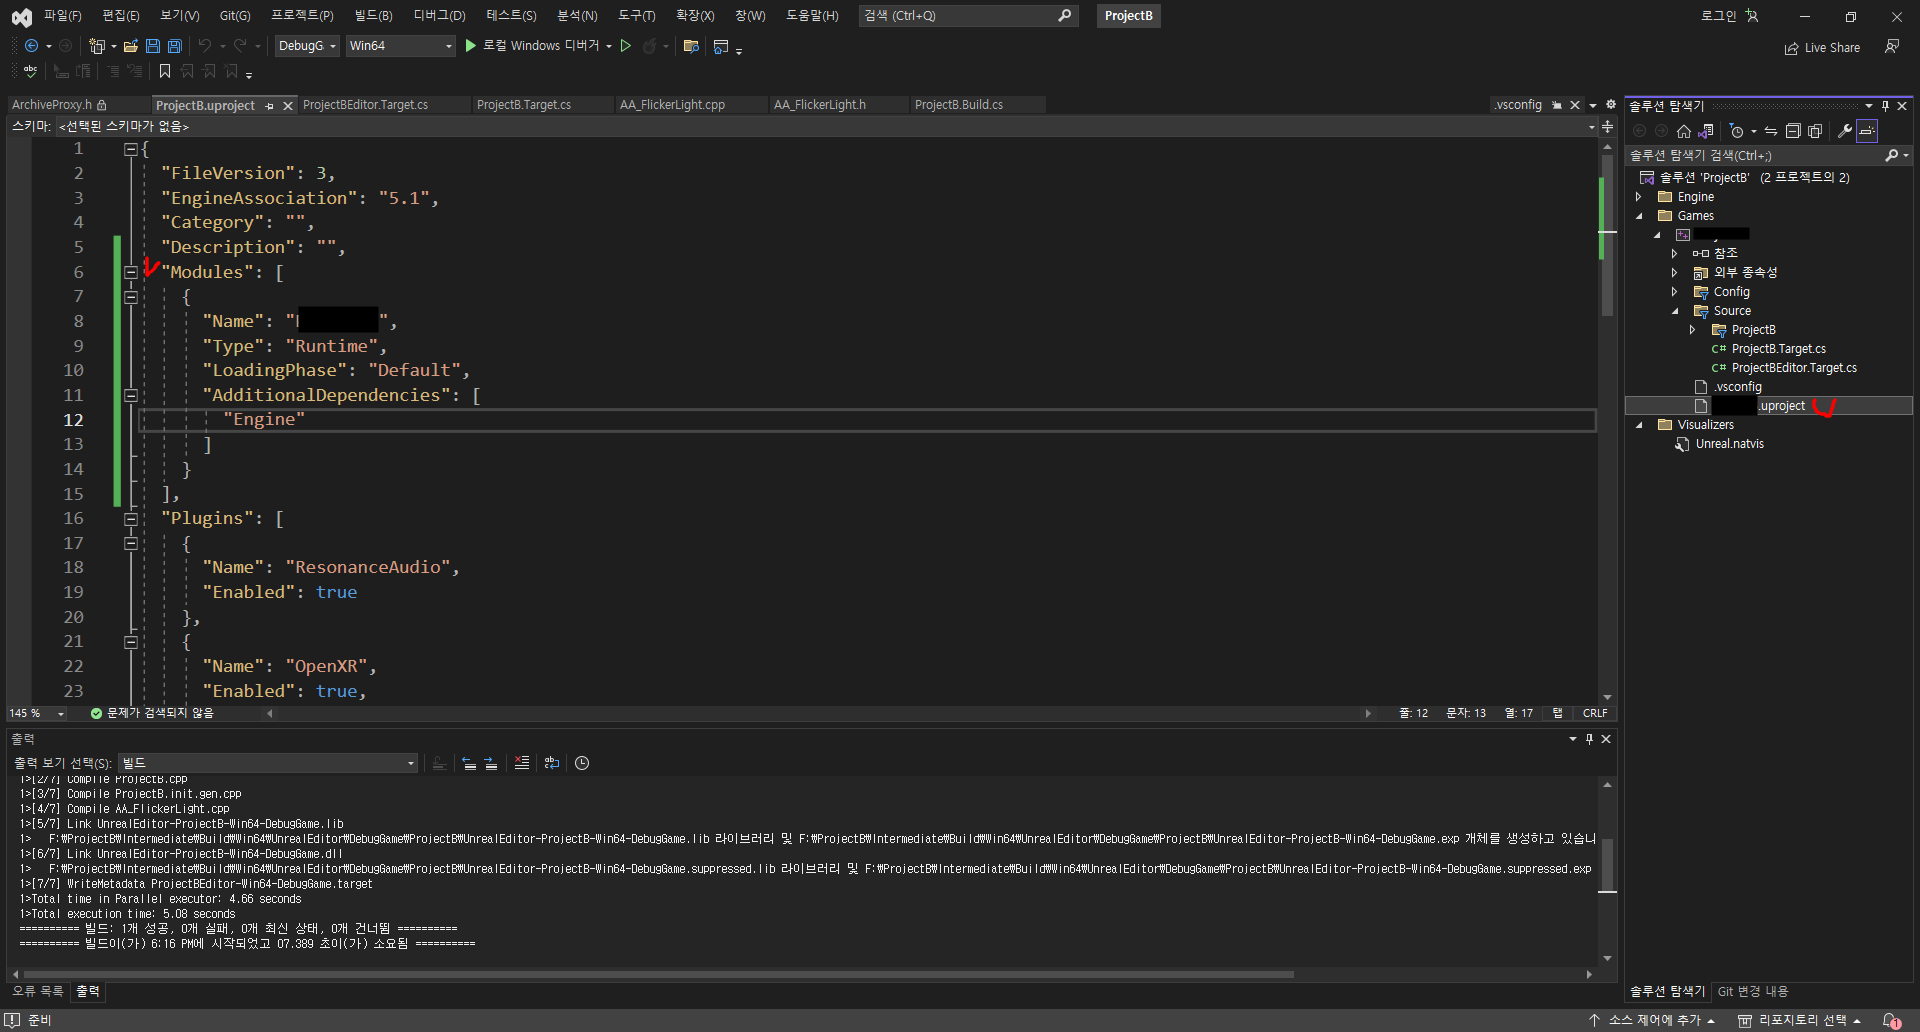This screenshot has height=1032, width=1920.
Task: Click the Save icon in the toolbar
Action: click(153, 46)
